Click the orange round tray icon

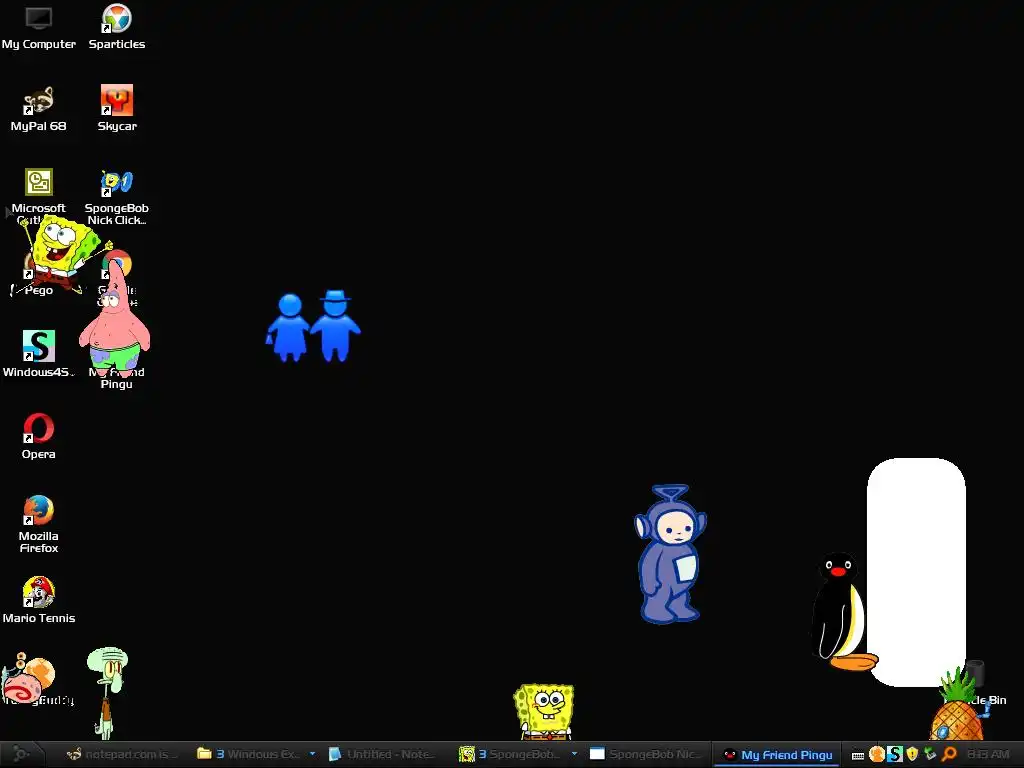point(876,754)
